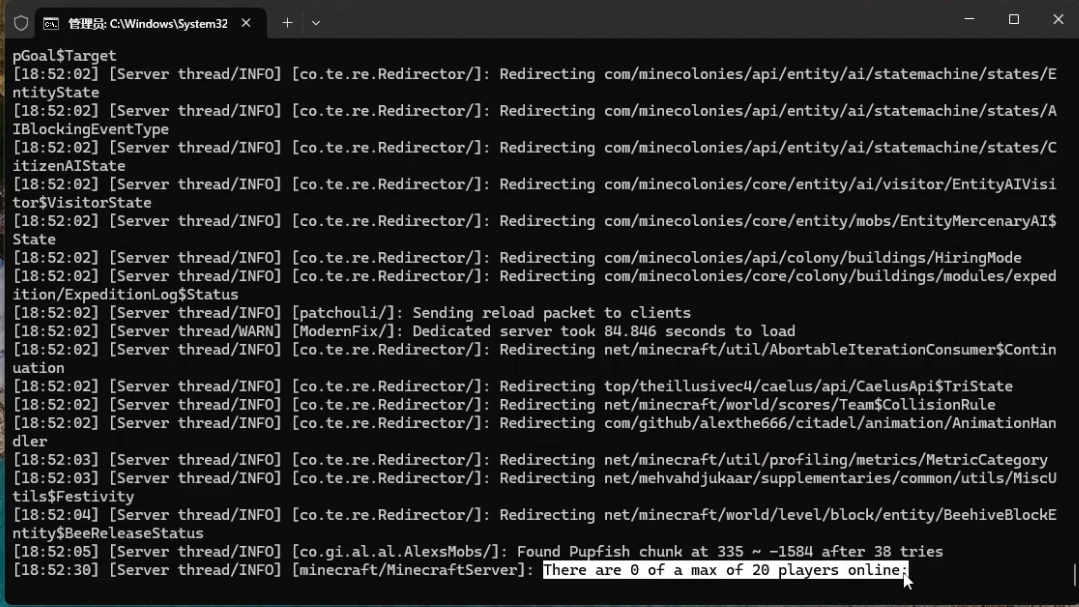Click the [minecraft/MinecraftServer] logger tag
The width and height of the screenshot is (1079, 607).
point(412,570)
